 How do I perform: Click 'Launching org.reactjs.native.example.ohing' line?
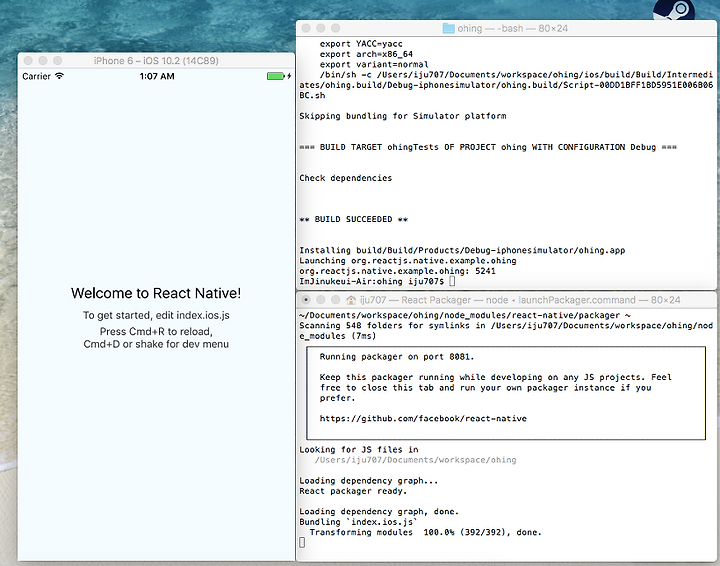tap(408, 261)
